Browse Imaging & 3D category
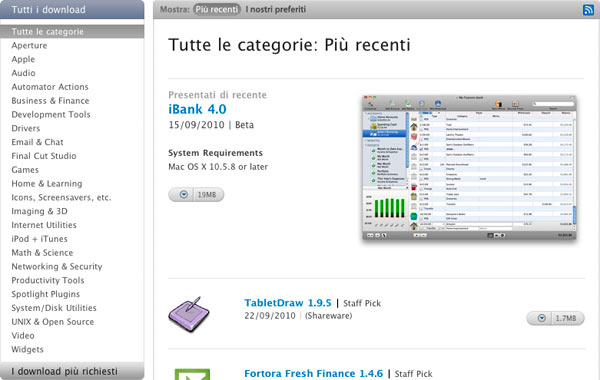Screen dimensions: 600x380 point(39,211)
